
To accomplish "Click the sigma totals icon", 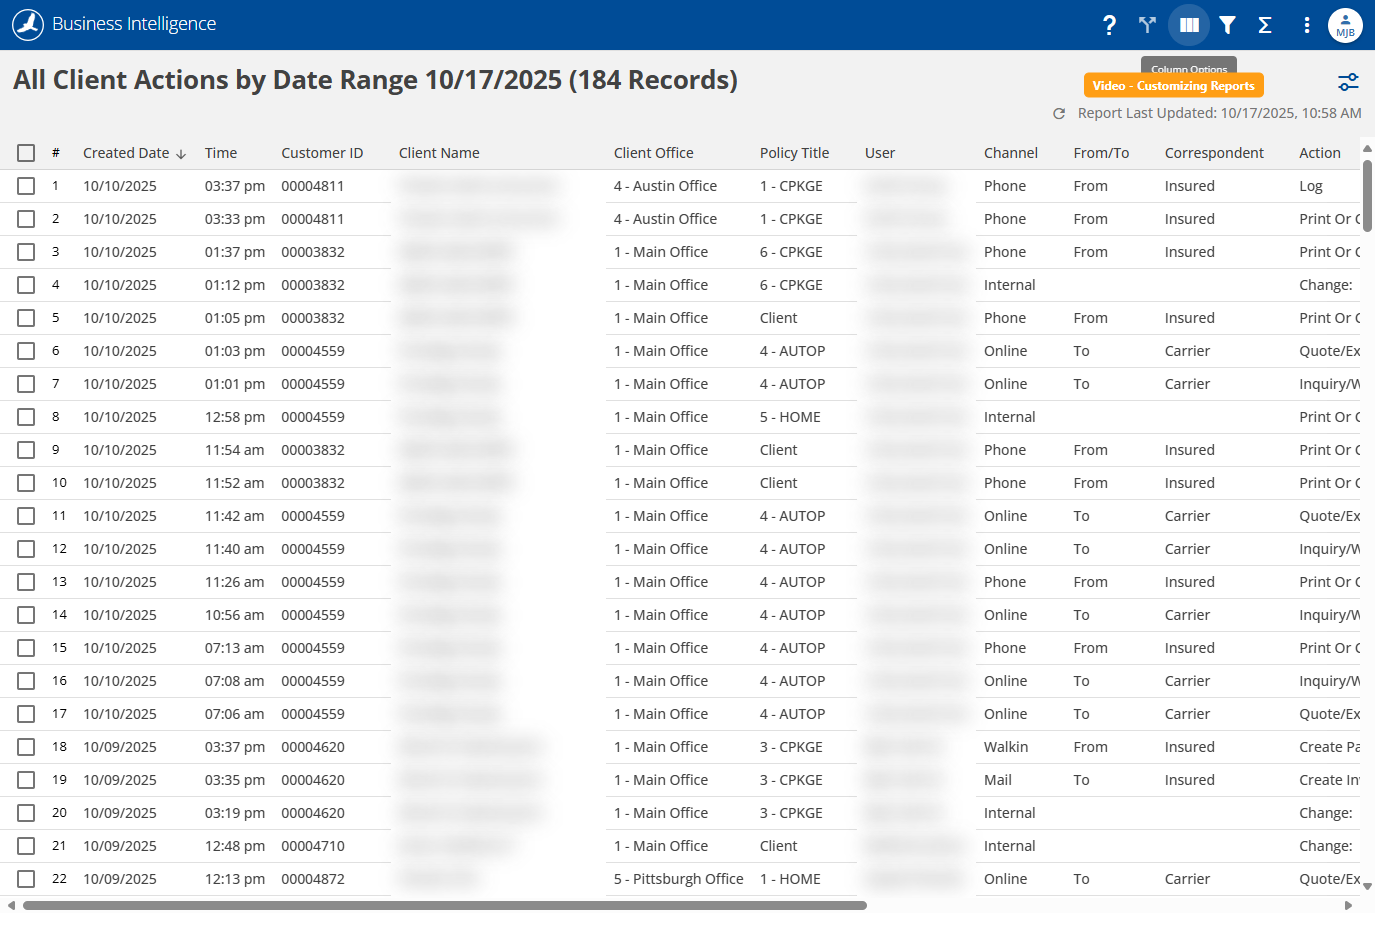I will coord(1265,25).
